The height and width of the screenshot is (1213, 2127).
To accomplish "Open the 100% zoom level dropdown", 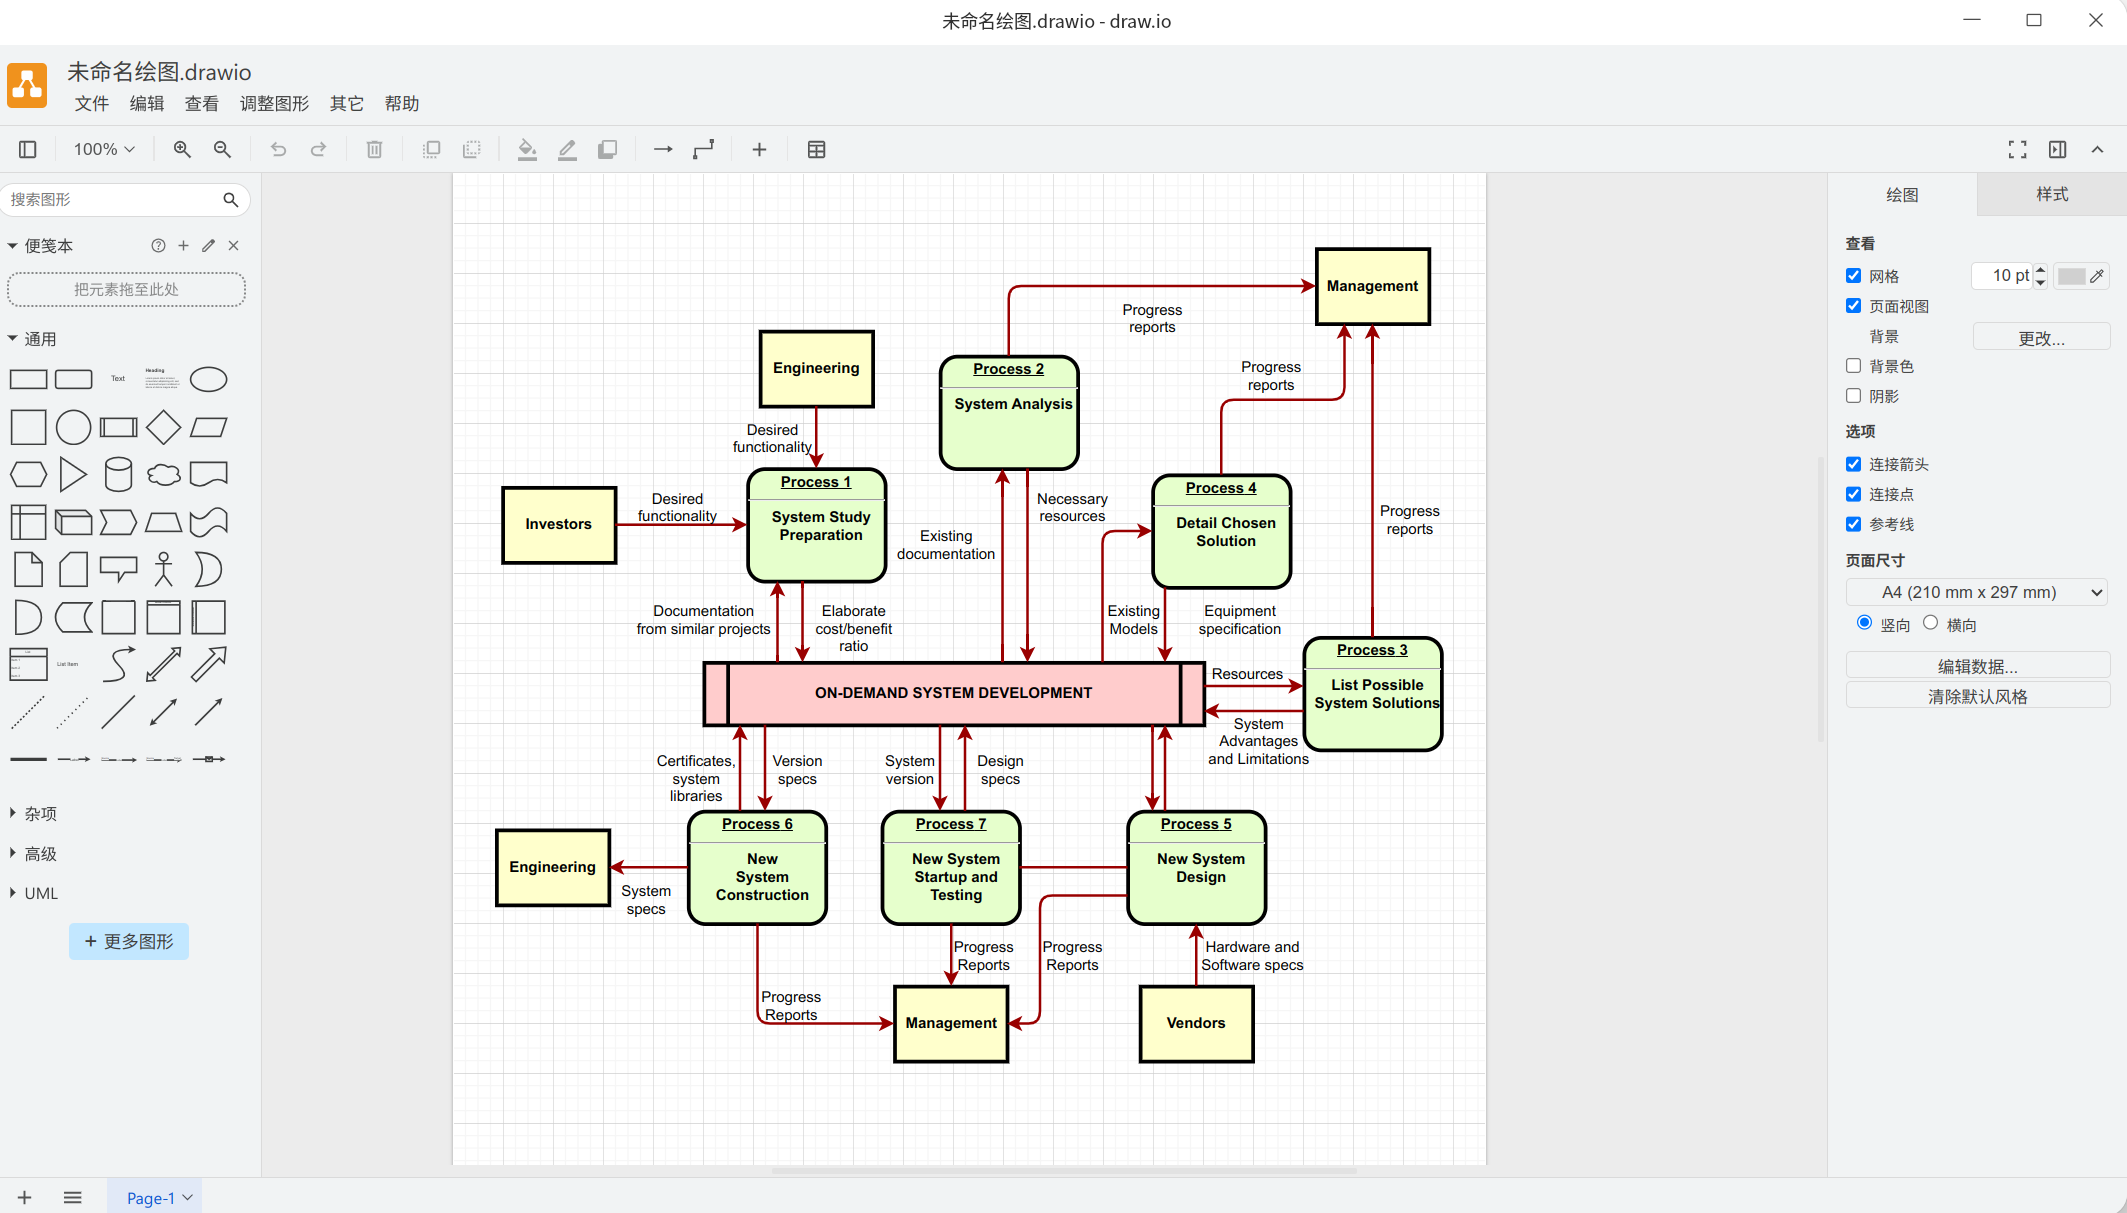I will tap(104, 149).
